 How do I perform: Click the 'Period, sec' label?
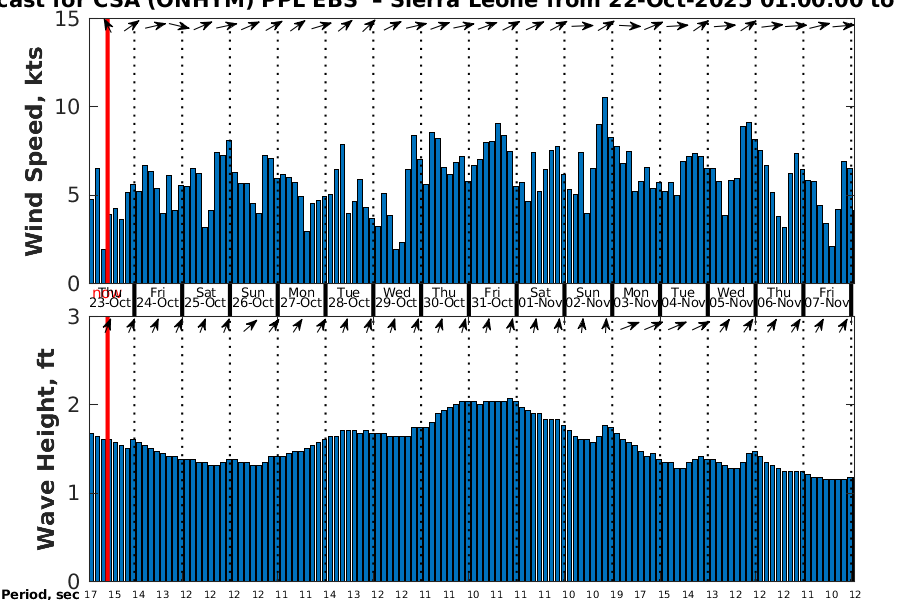(40, 595)
